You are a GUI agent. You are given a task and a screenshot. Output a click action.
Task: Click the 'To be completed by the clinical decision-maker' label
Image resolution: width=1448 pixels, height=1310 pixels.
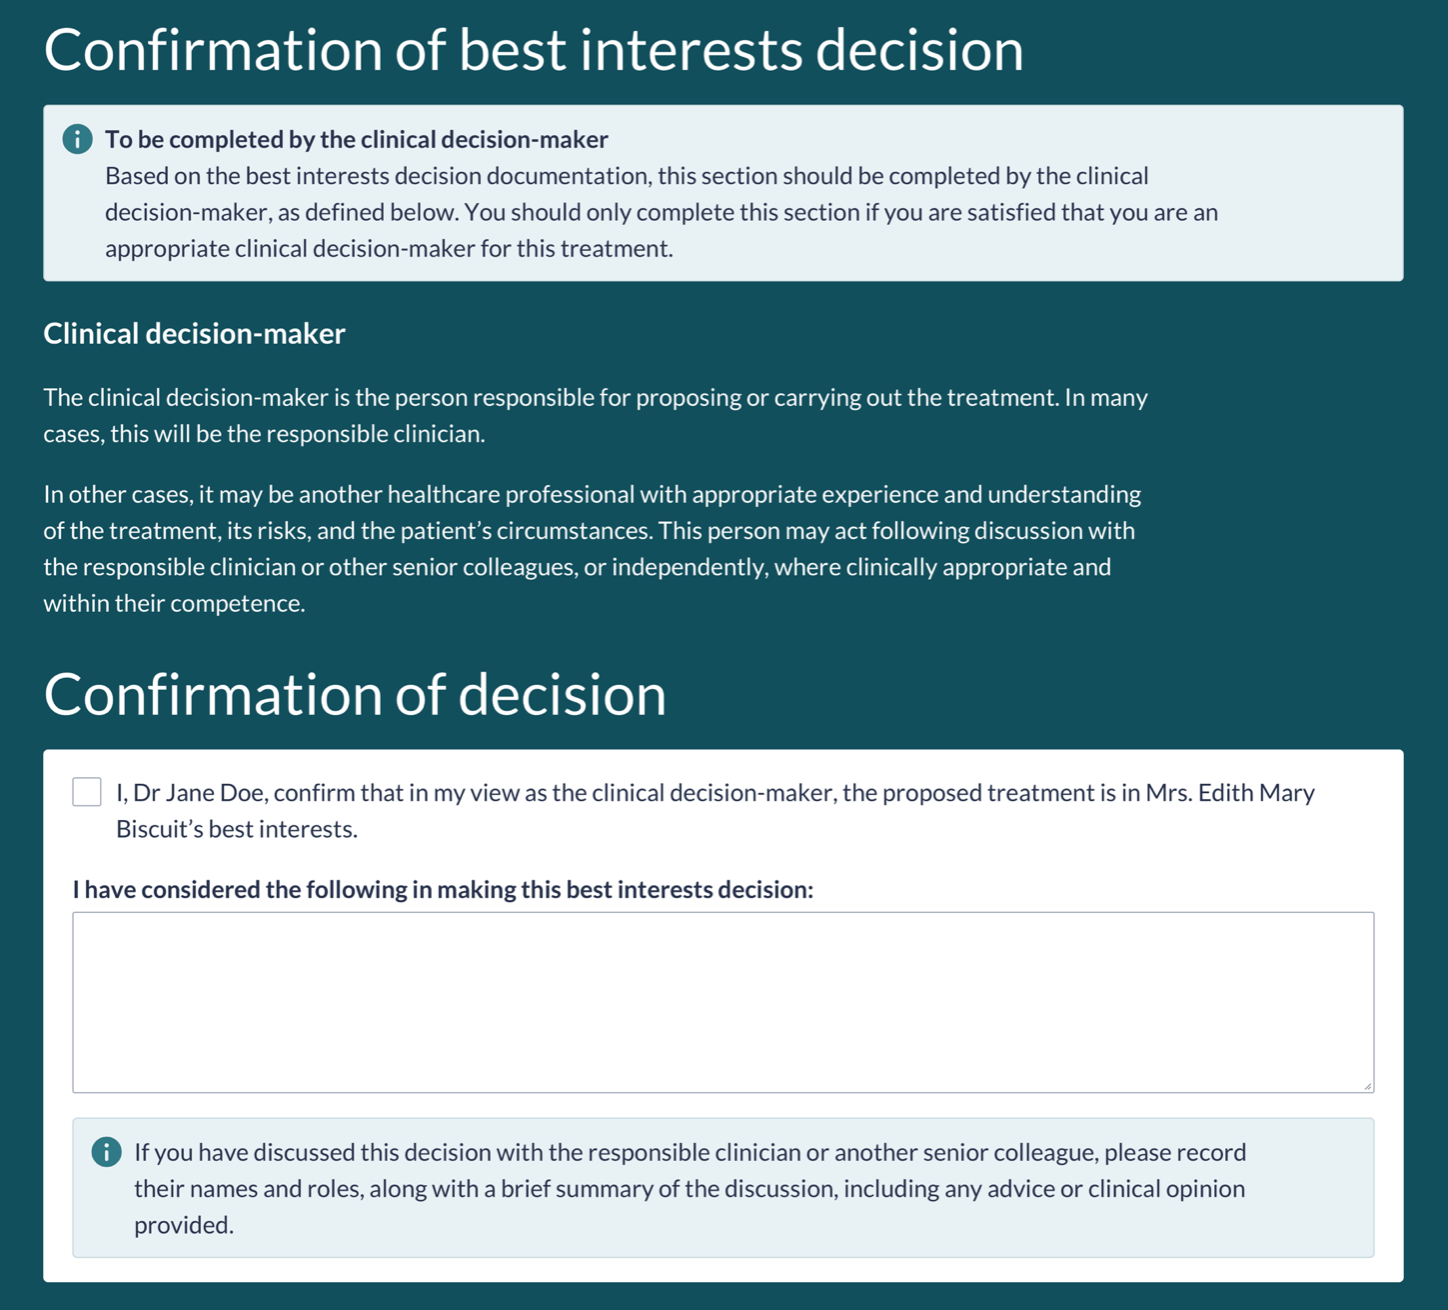pyautogui.click(x=355, y=139)
